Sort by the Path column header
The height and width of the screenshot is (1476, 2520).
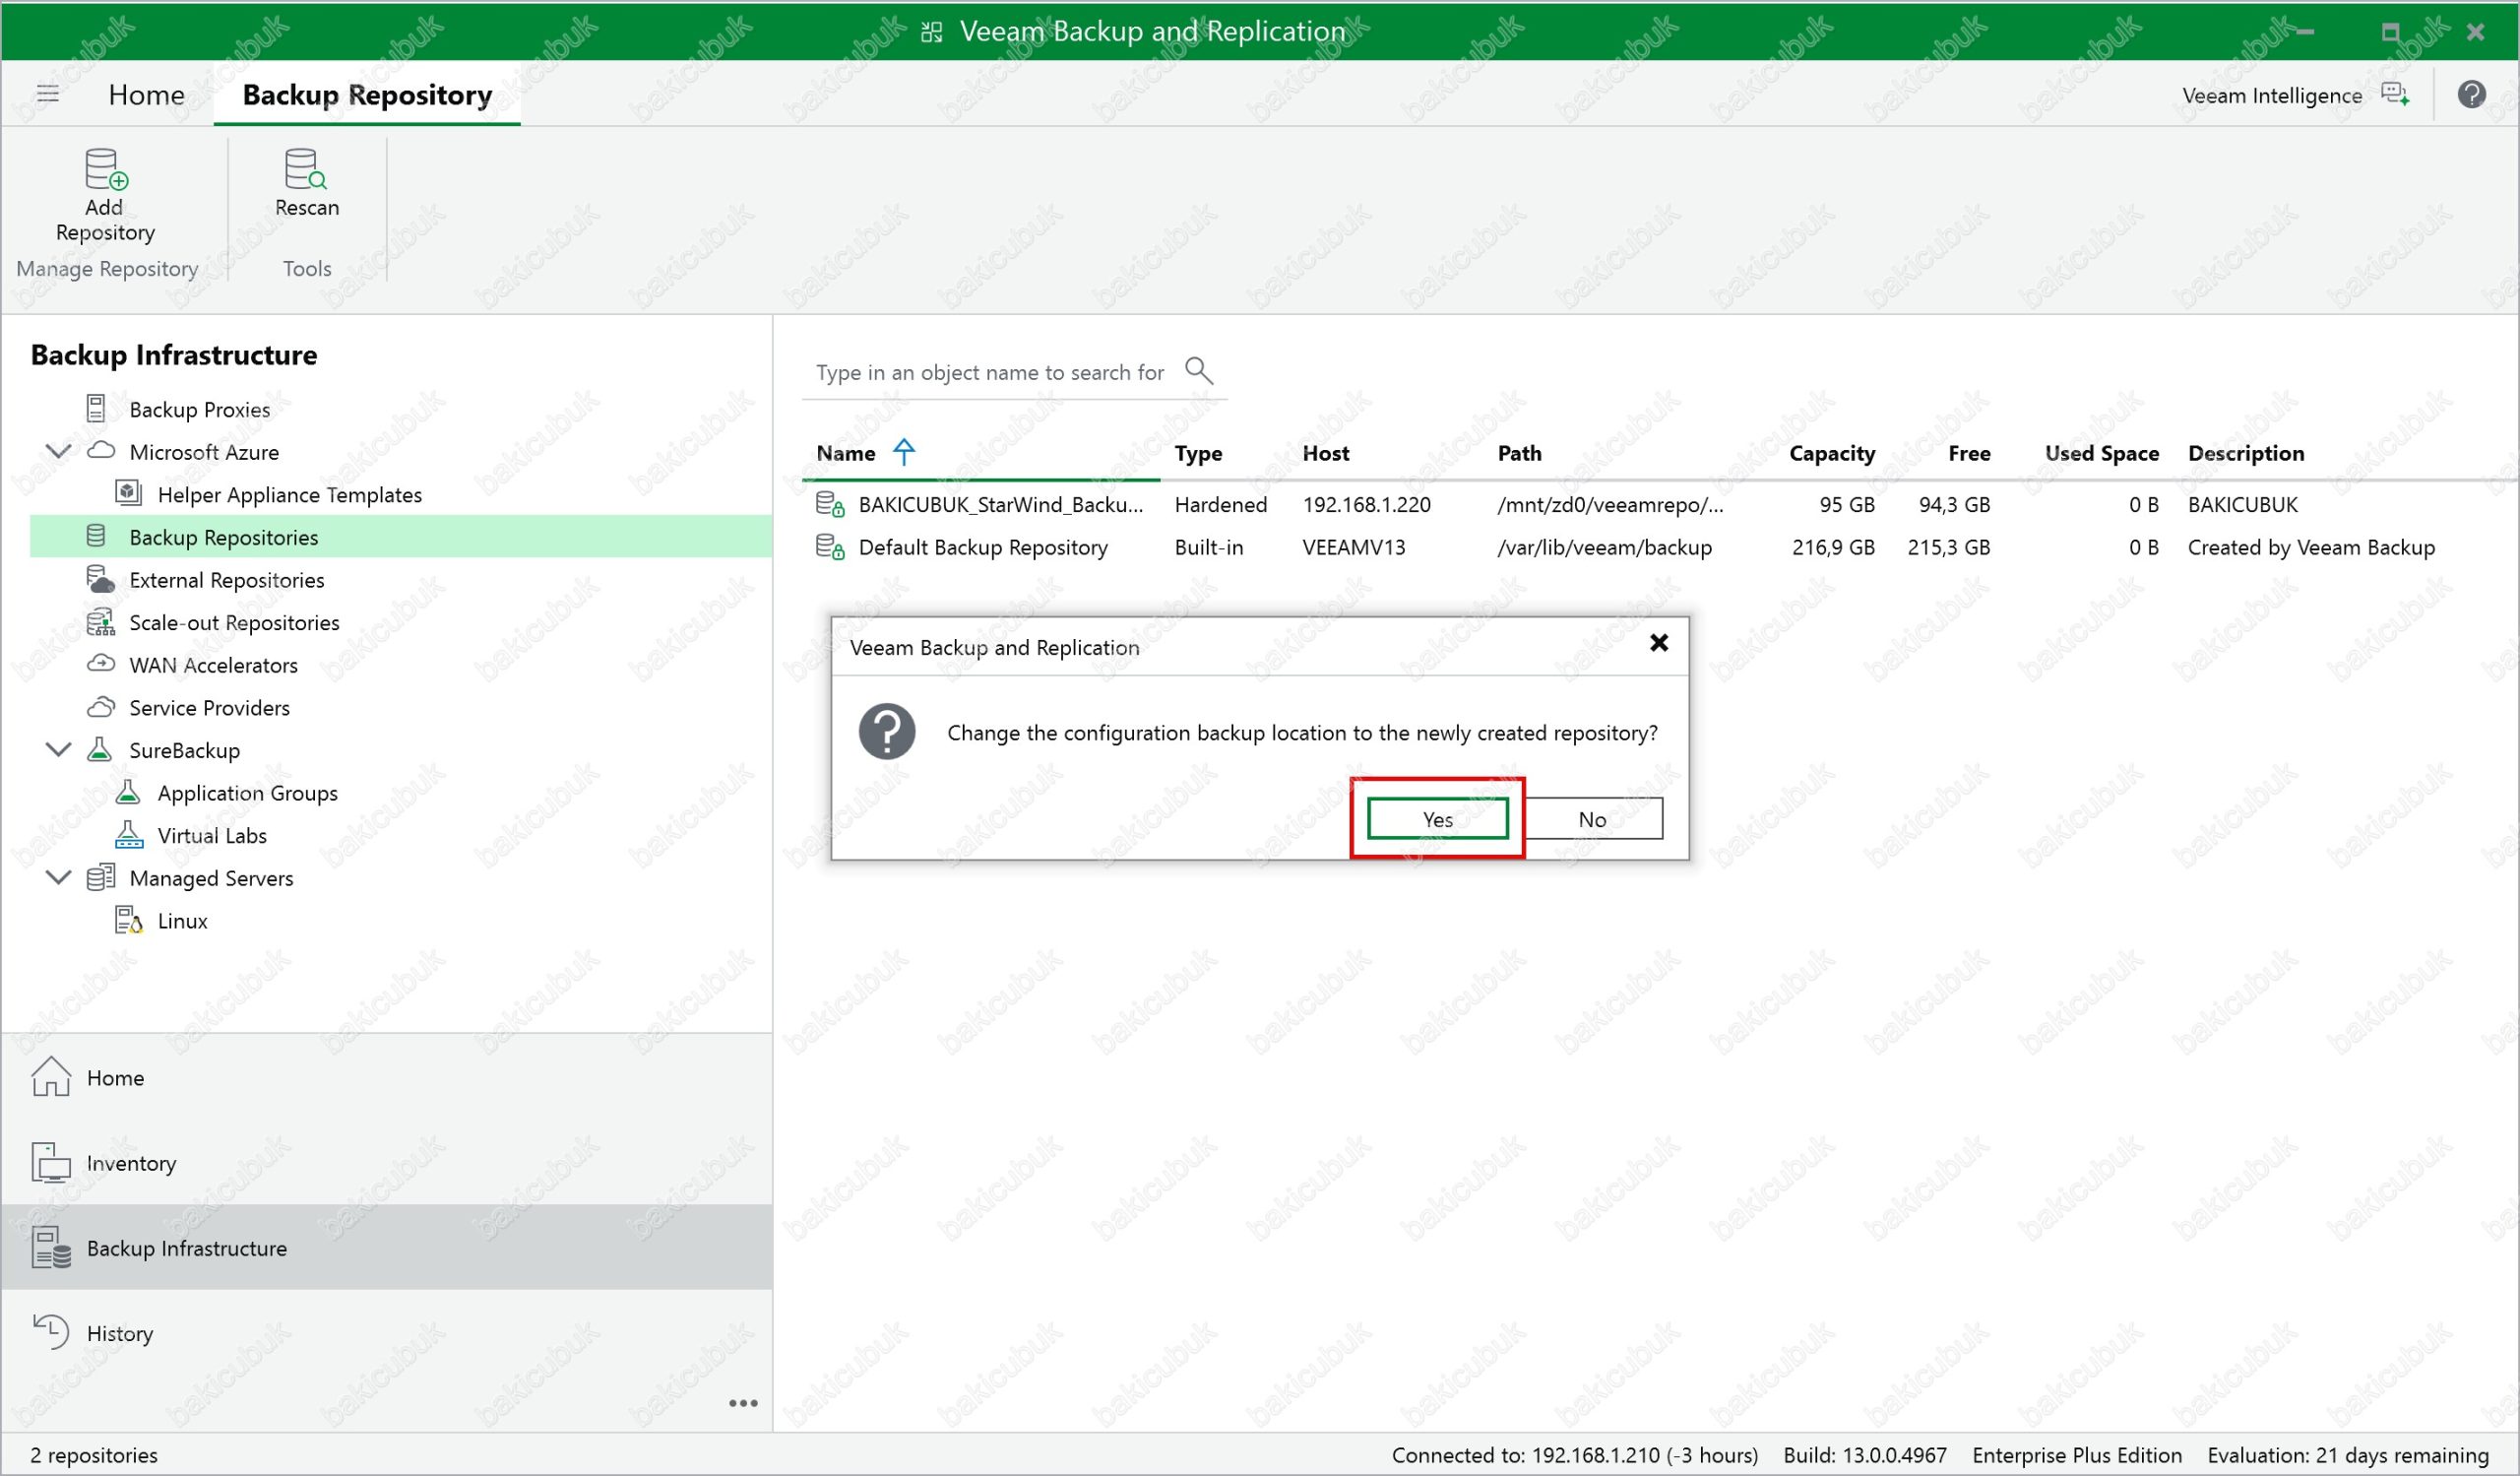coord(1519,453)
